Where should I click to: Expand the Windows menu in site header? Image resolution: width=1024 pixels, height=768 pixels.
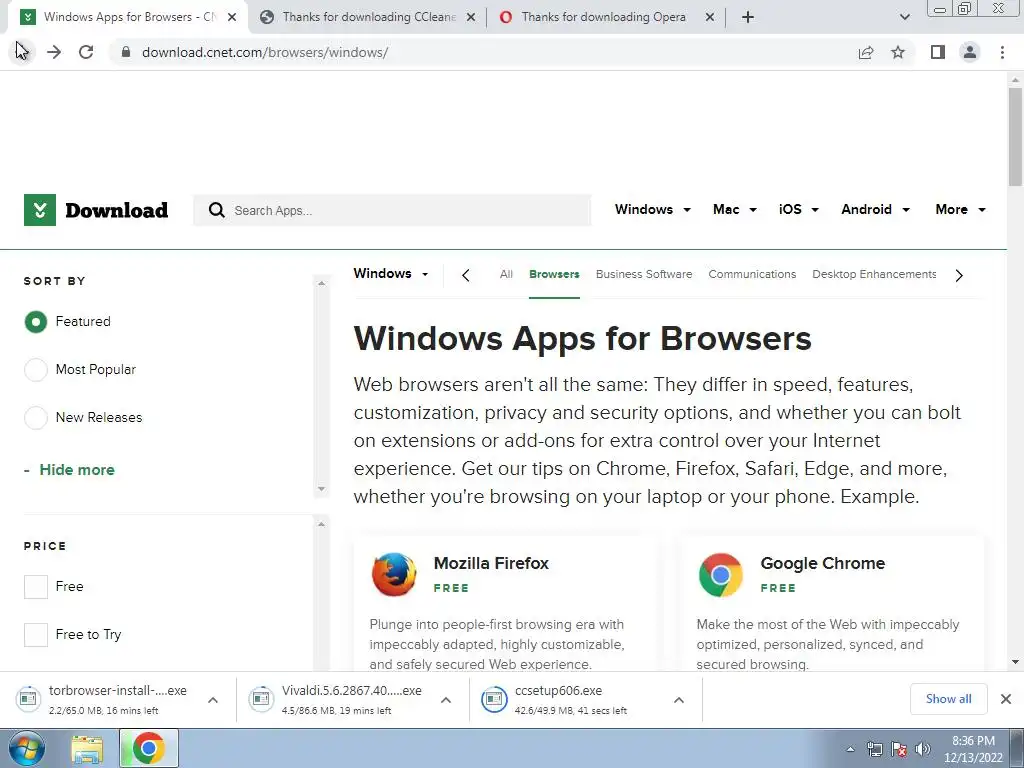click(x=652, y=210)
